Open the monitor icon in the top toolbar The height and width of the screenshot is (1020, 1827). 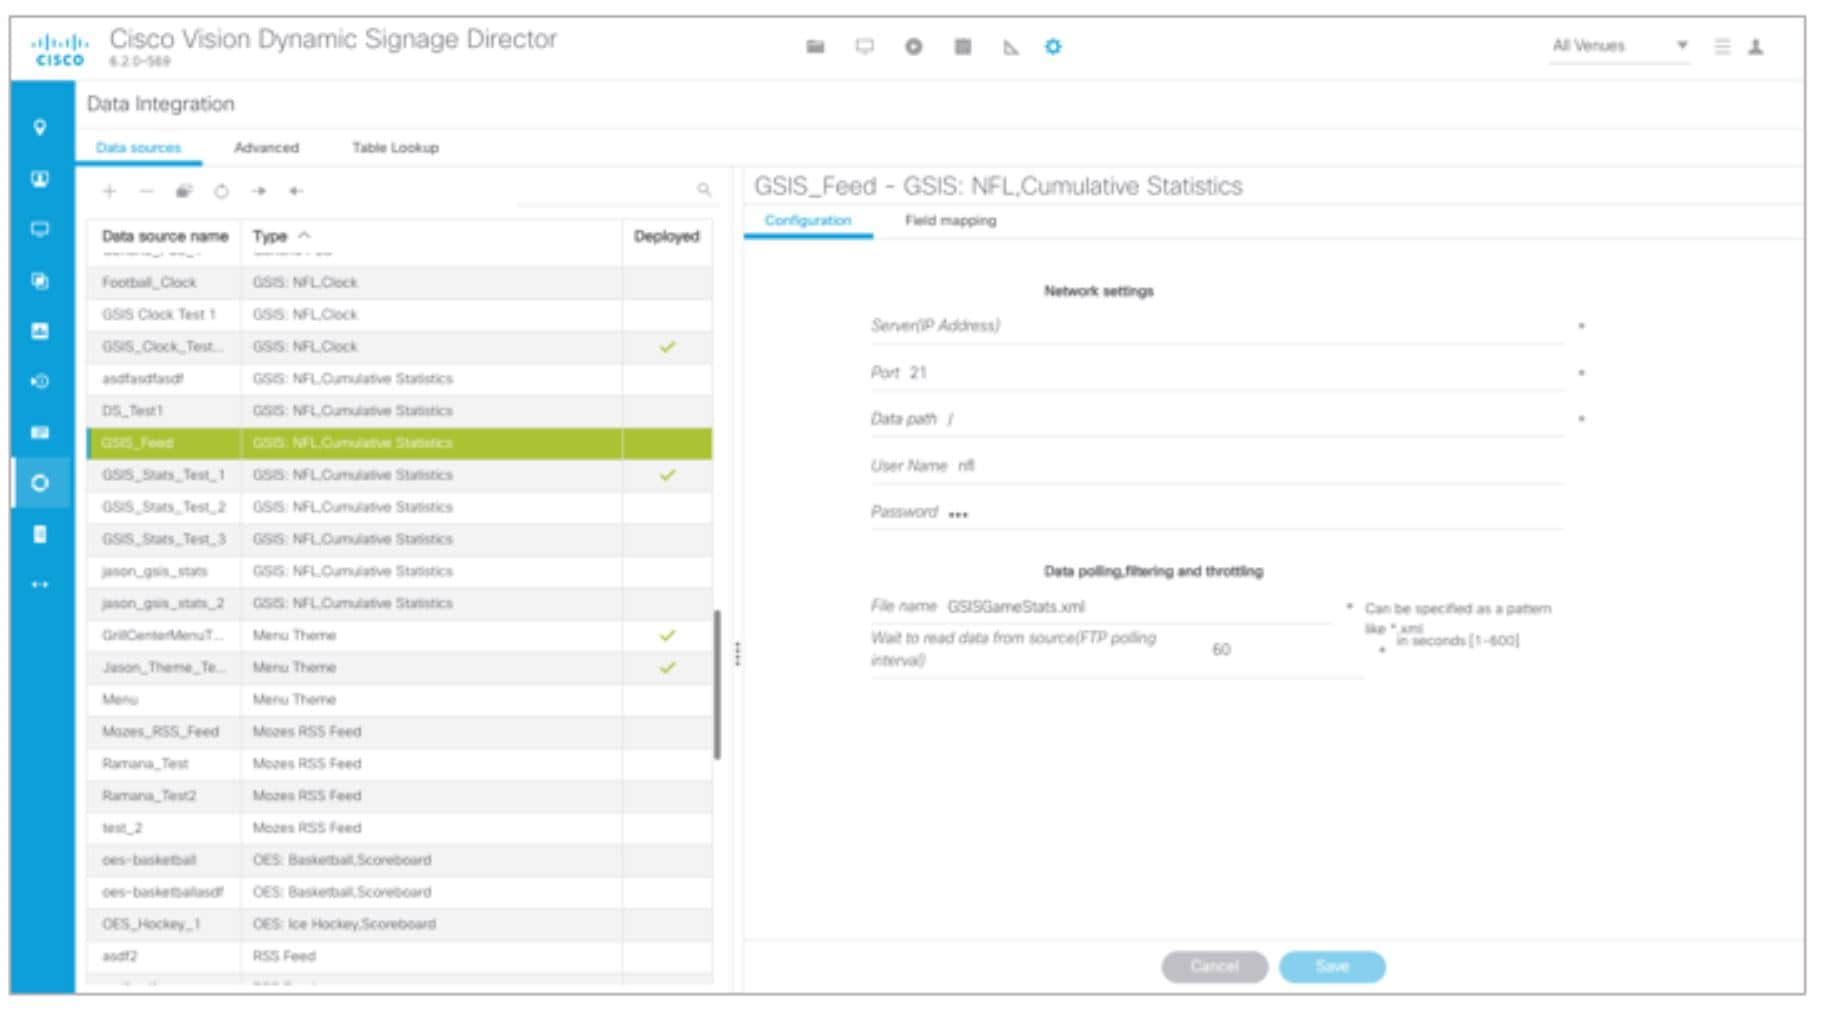pos(865,47)
